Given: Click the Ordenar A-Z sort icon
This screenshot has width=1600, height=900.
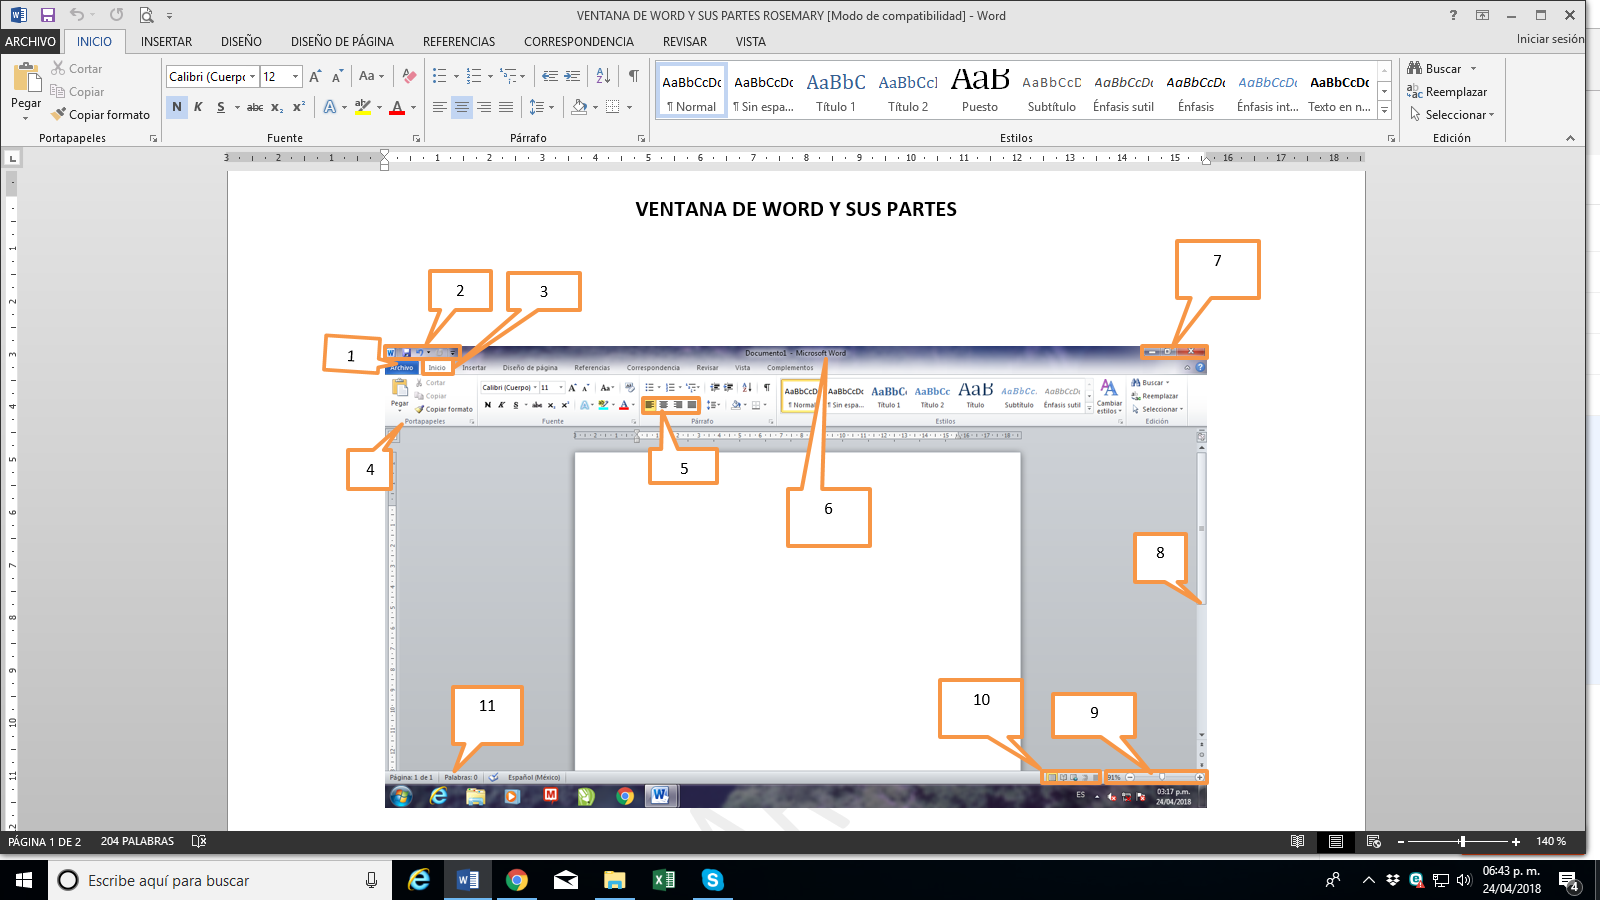Looking at the screenshot, I should click(x=602, y=76).
